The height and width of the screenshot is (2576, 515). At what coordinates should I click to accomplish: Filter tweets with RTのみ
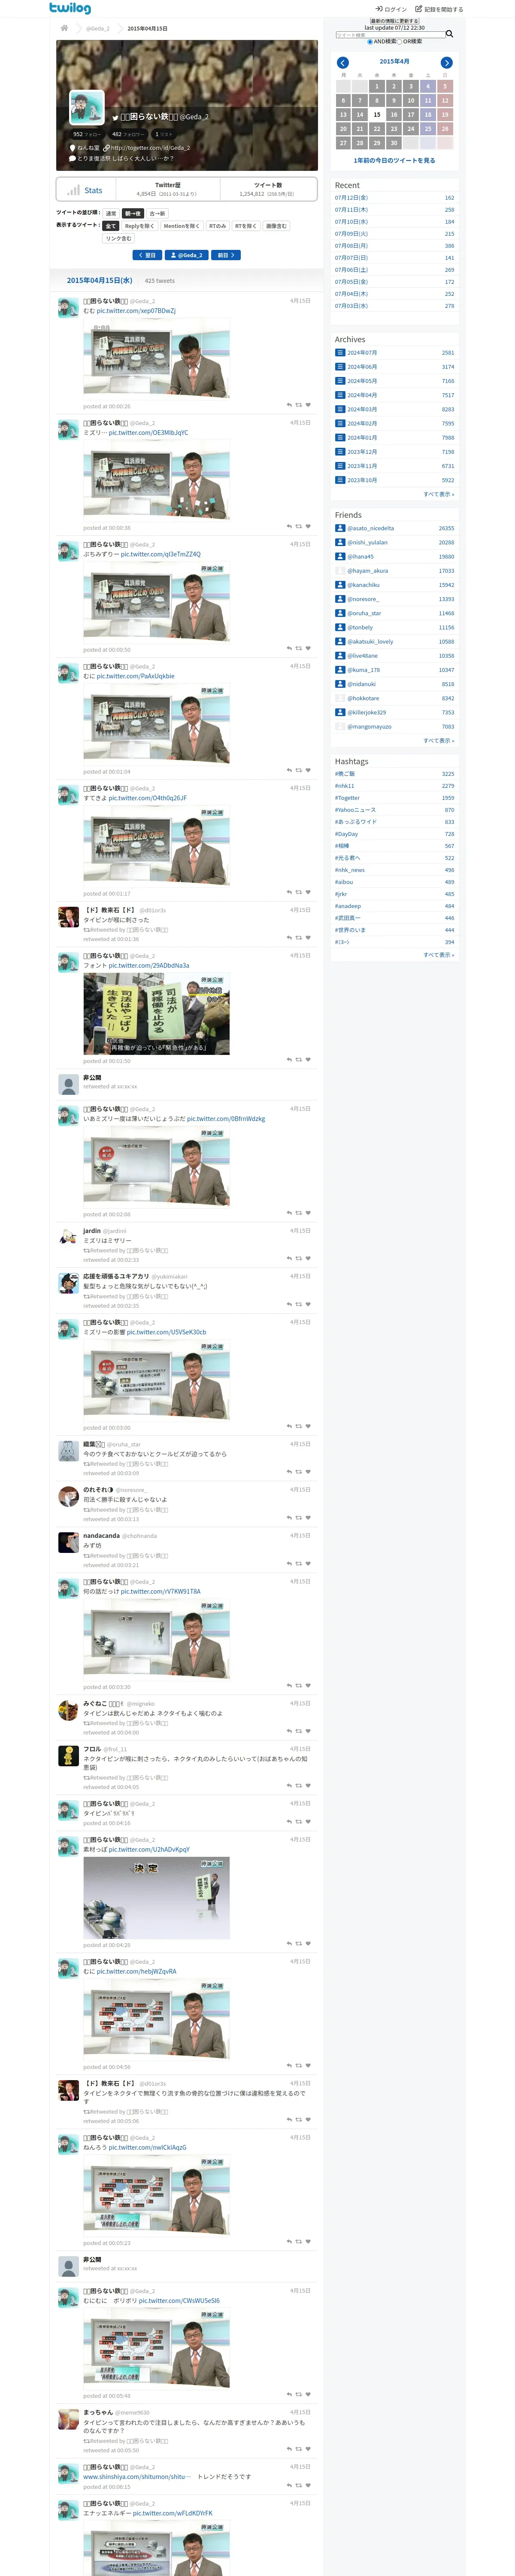217,226
